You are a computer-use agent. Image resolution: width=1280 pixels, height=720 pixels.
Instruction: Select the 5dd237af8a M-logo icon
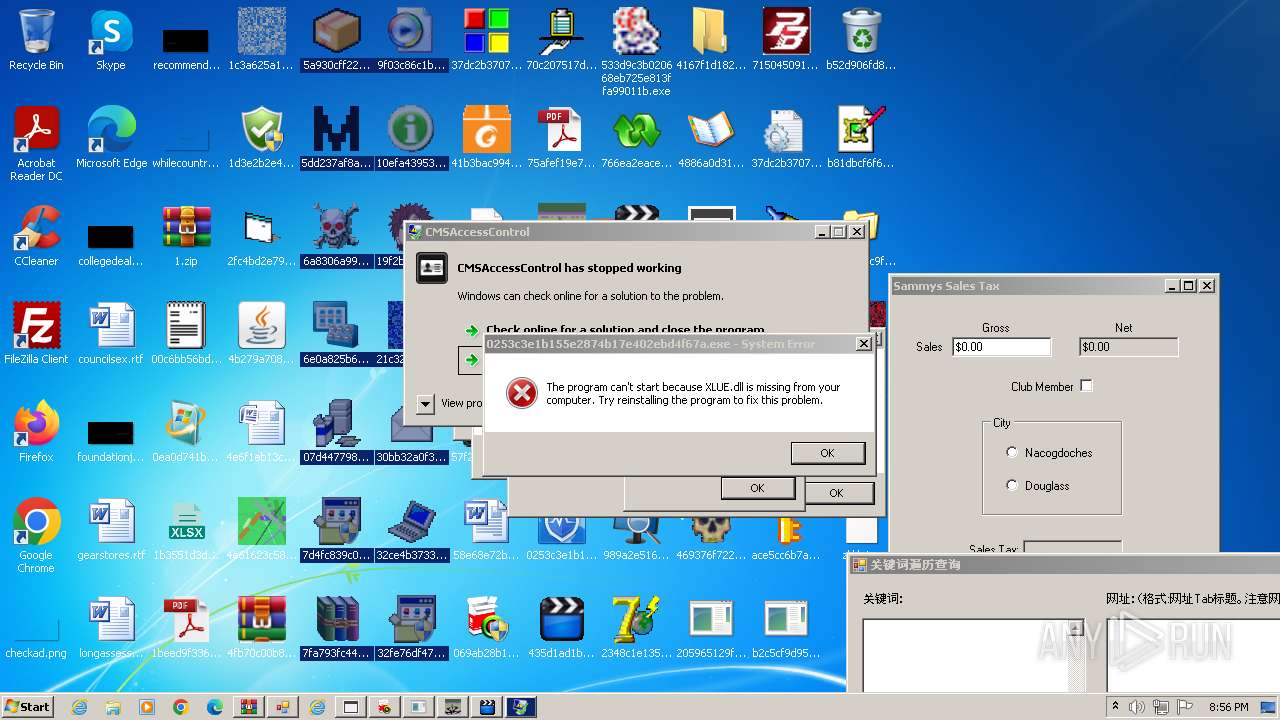(337, 138)
